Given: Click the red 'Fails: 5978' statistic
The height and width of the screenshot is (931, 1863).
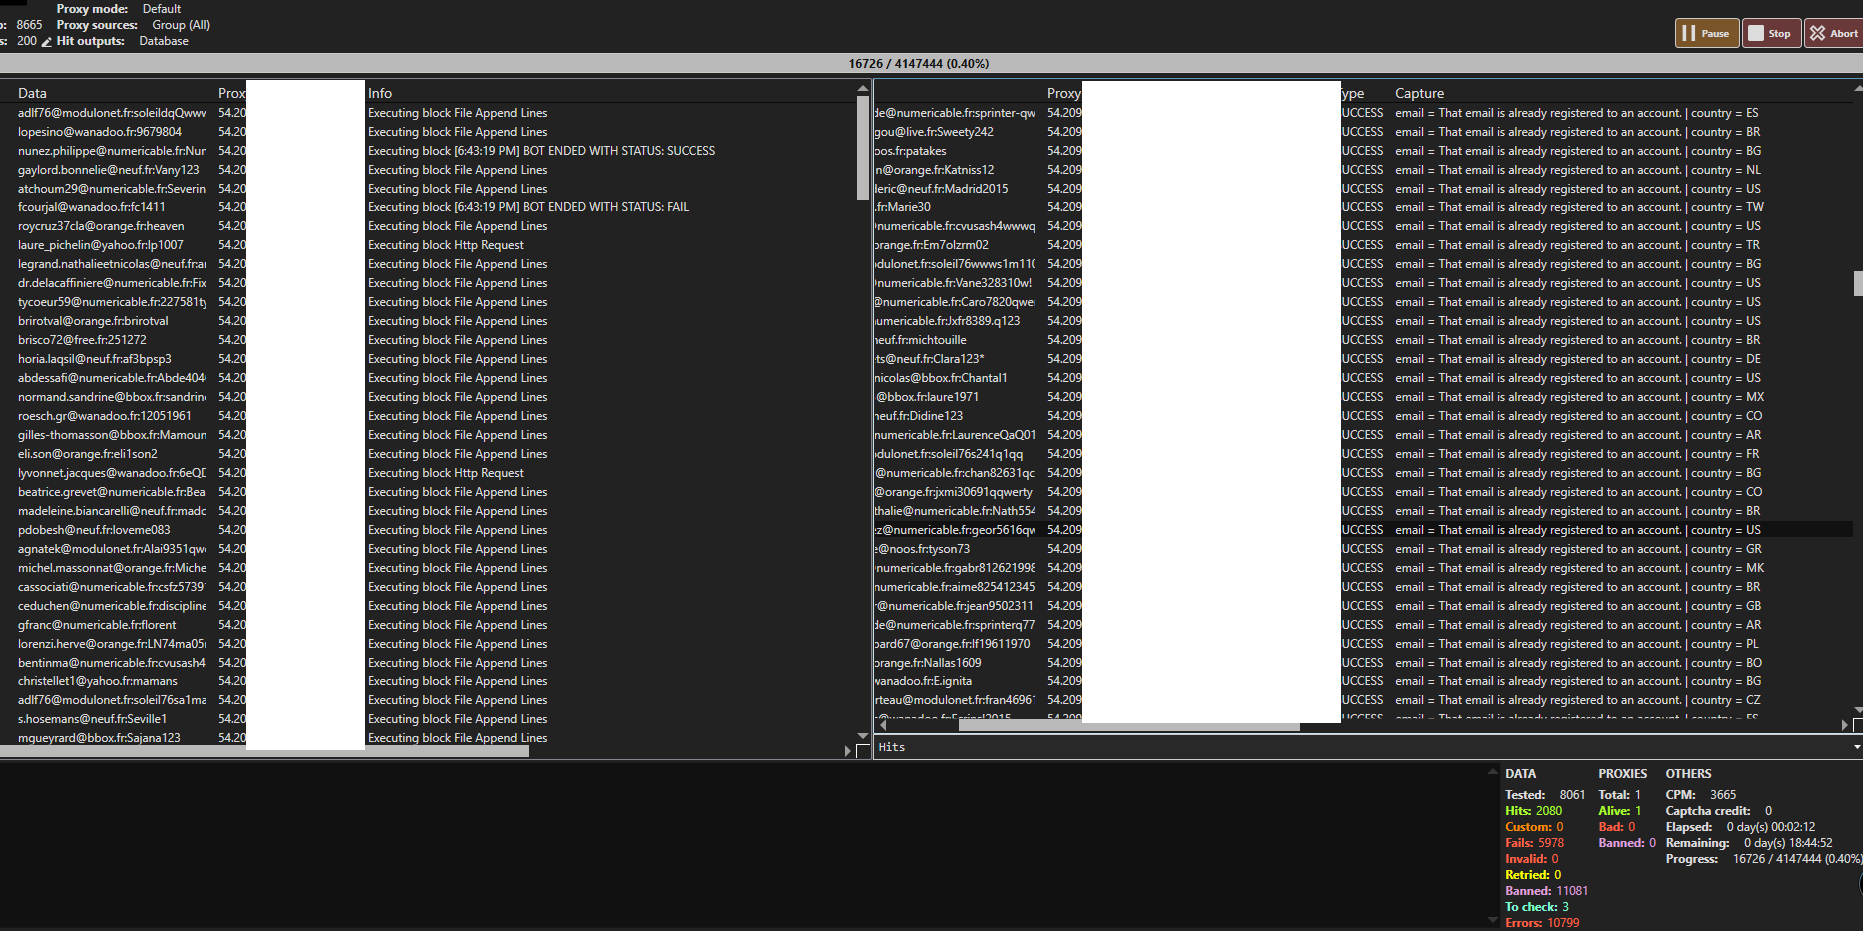Looking at the screenshot, I should click(x=1534, y=843).
